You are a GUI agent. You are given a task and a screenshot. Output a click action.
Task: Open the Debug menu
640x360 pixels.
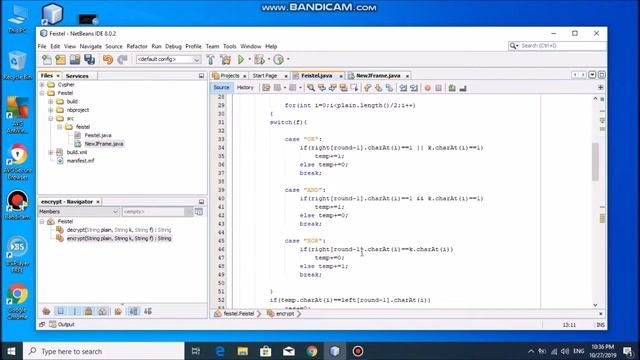point(173,47)
